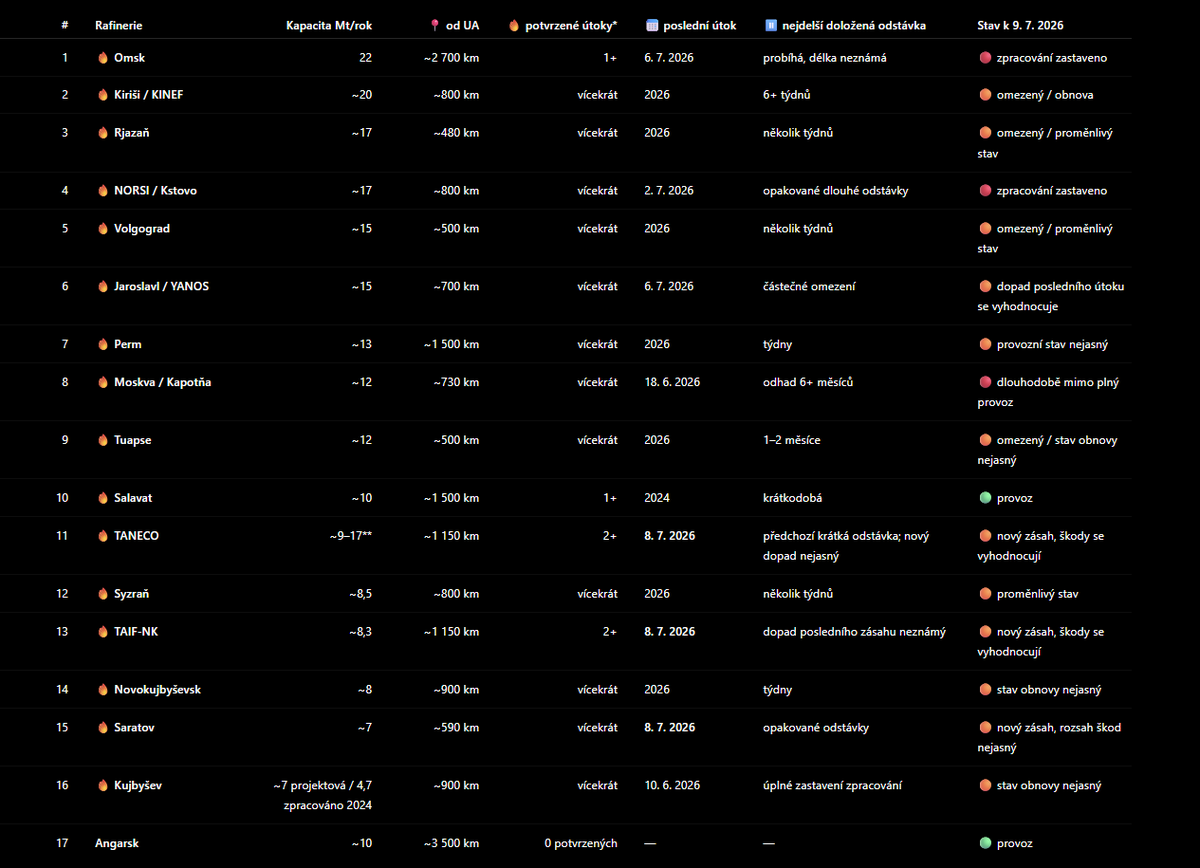Select the Omsk refinery name
This screenshot has width=1200, height=868.
click(129, 58)
